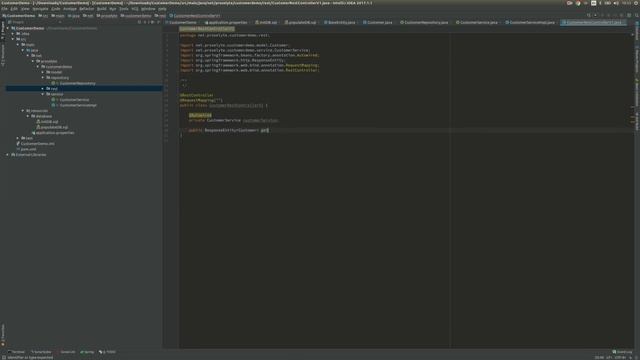Expand the test folder node
The height and width of the screenshot is (360, 640).
[18, 138]
